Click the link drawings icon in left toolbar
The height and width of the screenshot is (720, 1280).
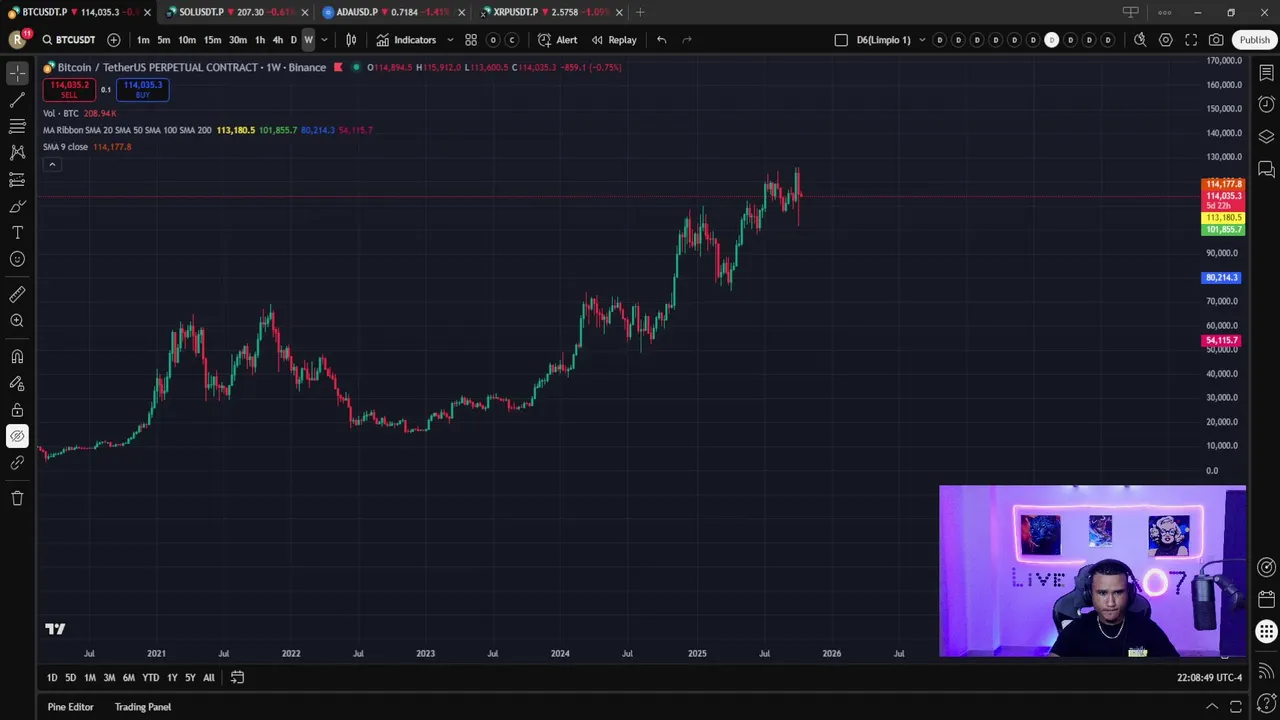[17, 463]
